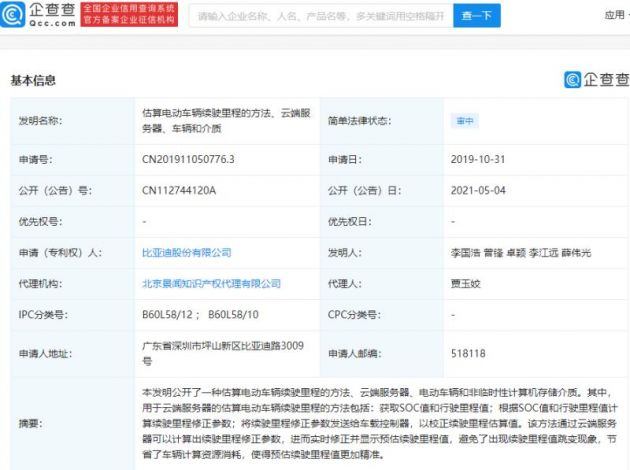Click the blue 查一下 search button

pos(477,16)
